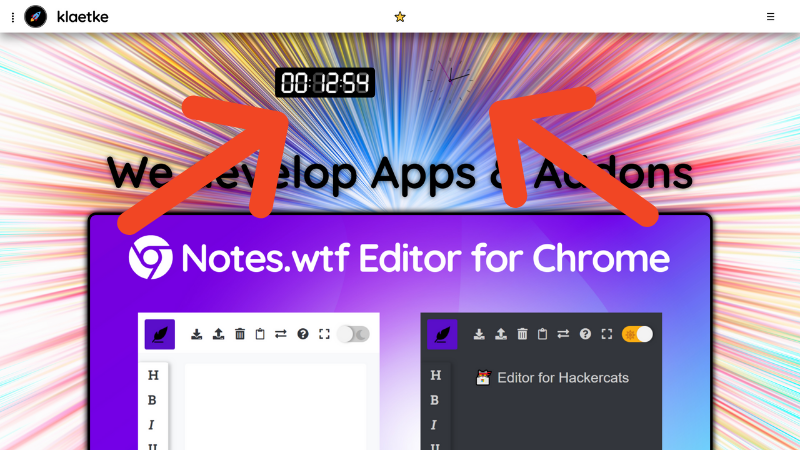Click the upload icon in the light editor

click(x=218, y=334)
